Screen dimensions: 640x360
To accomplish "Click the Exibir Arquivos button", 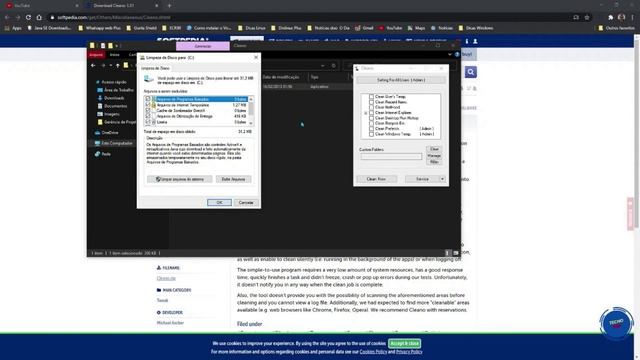I will click(x=233, y=179).
